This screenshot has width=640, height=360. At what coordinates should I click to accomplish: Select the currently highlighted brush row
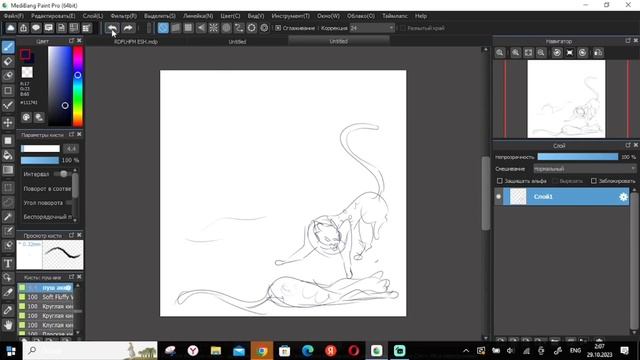46,288
